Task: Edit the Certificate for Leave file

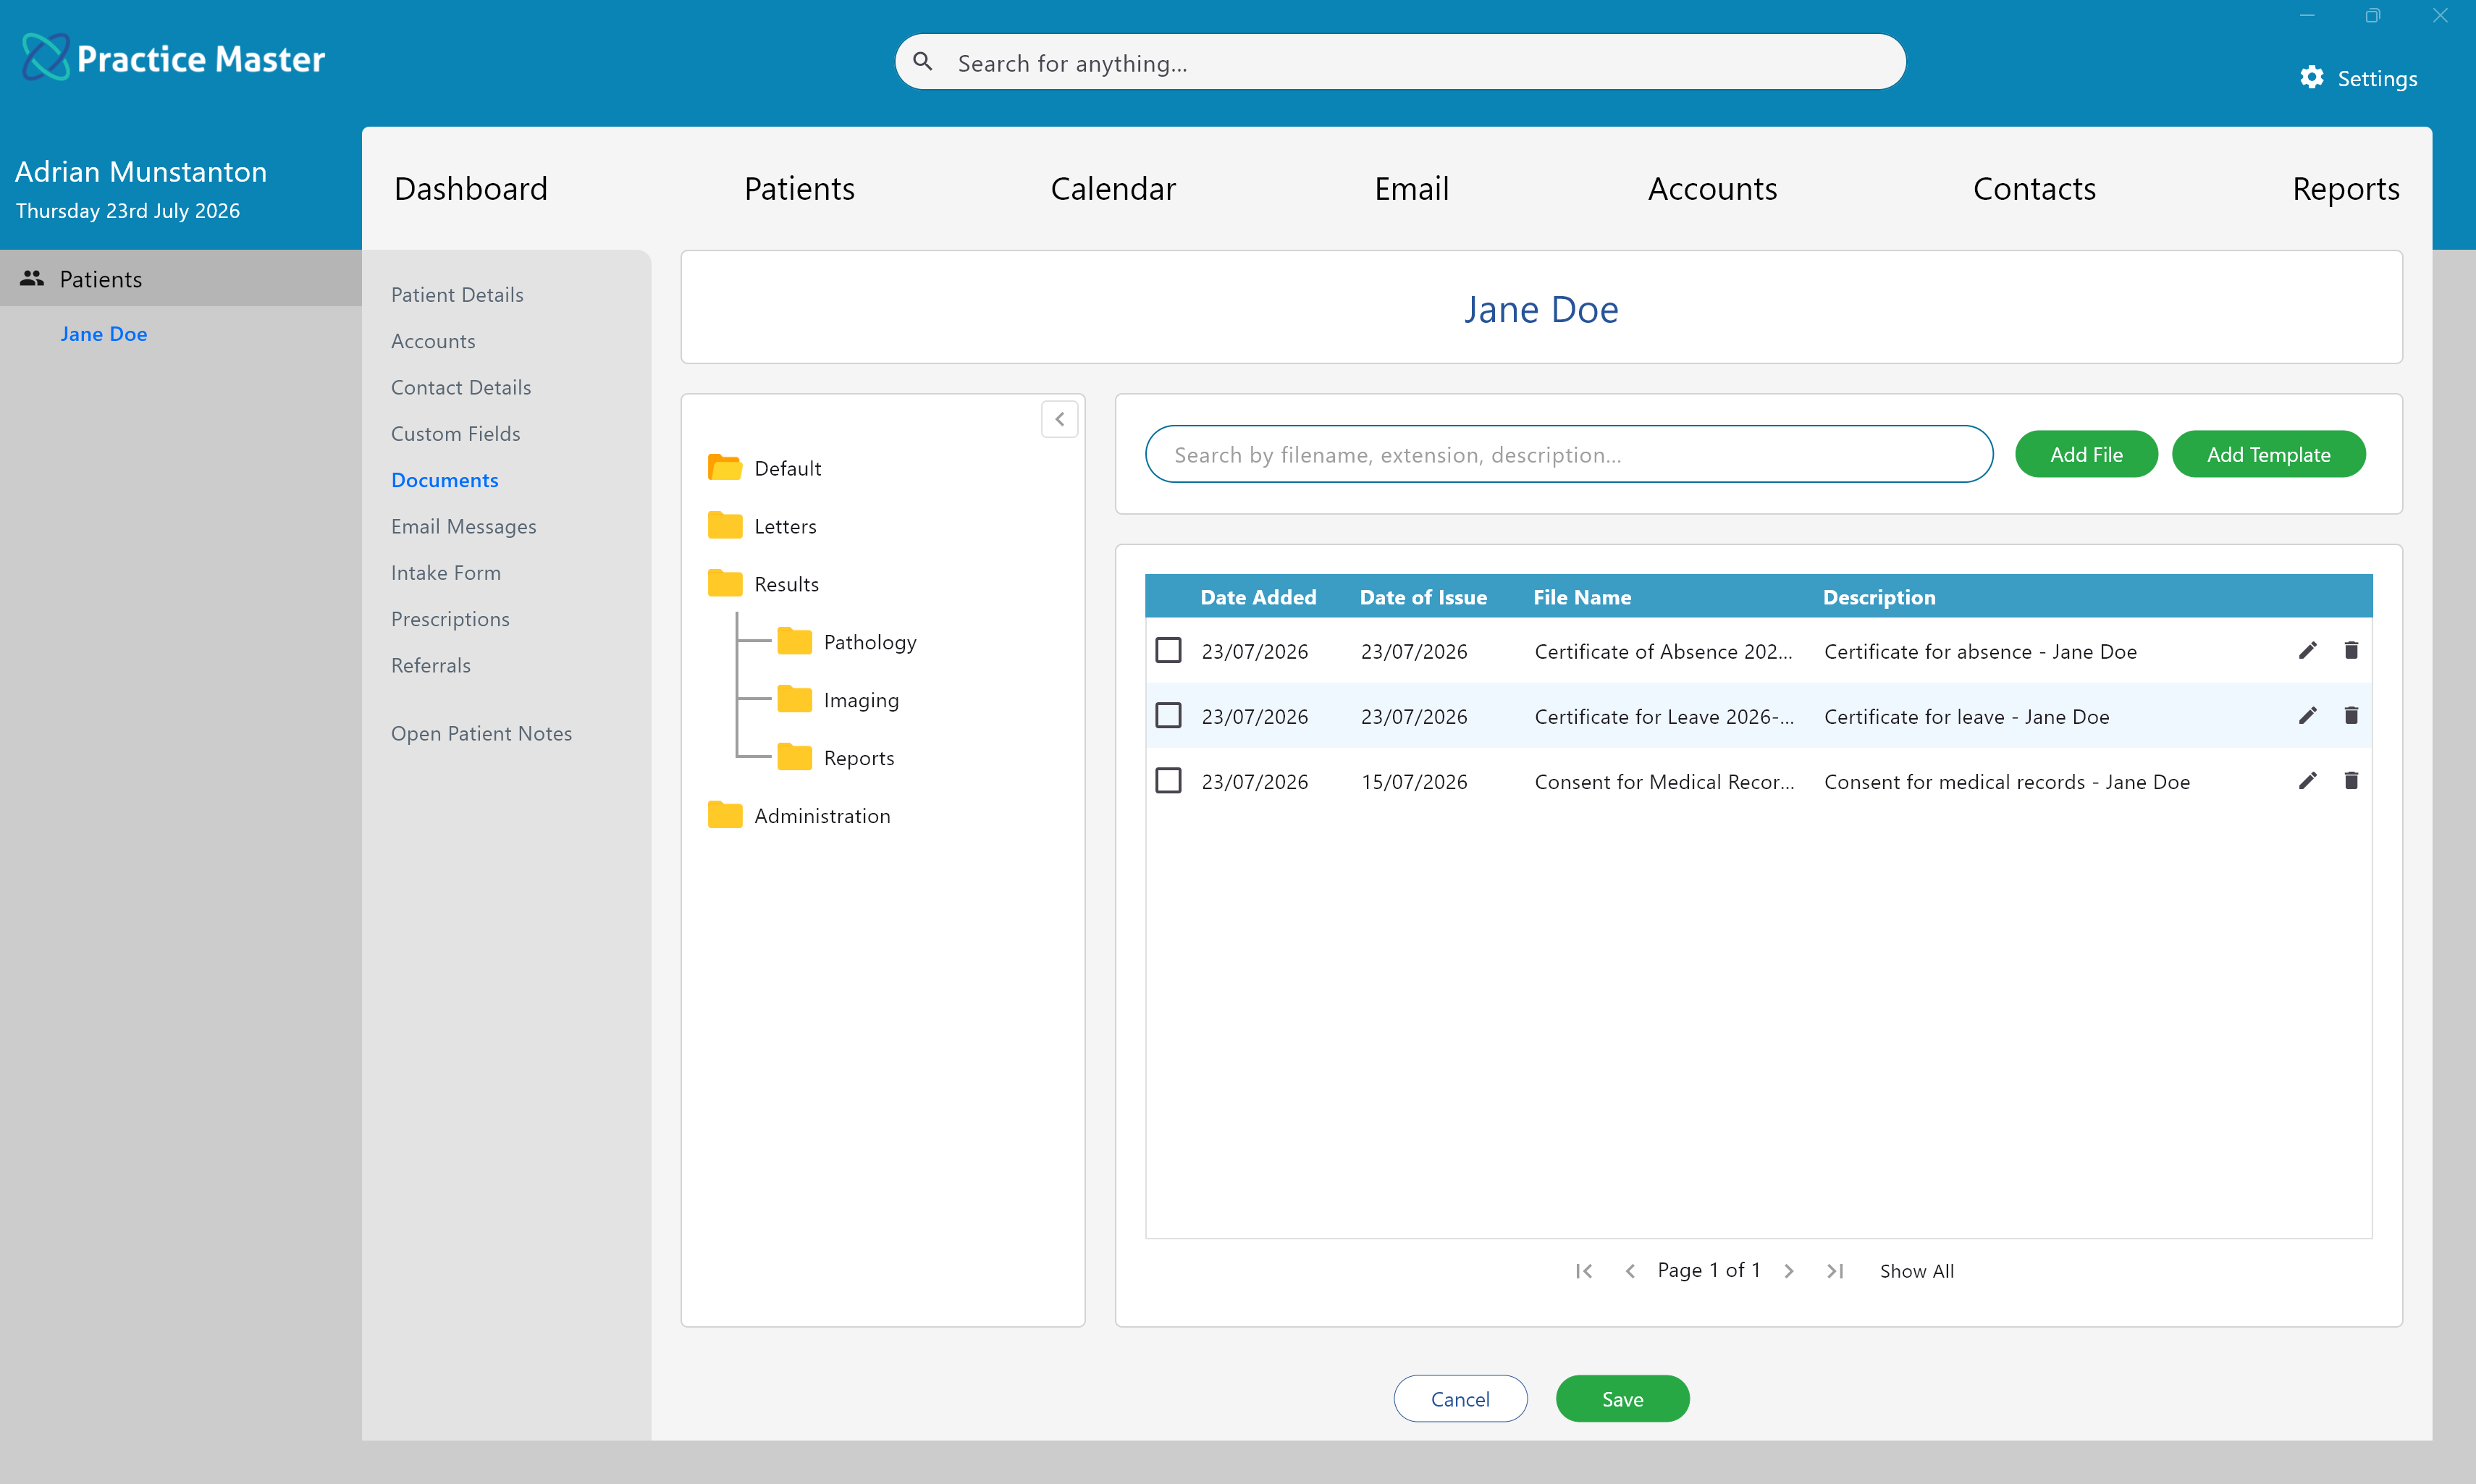Action: [2307, 716]
